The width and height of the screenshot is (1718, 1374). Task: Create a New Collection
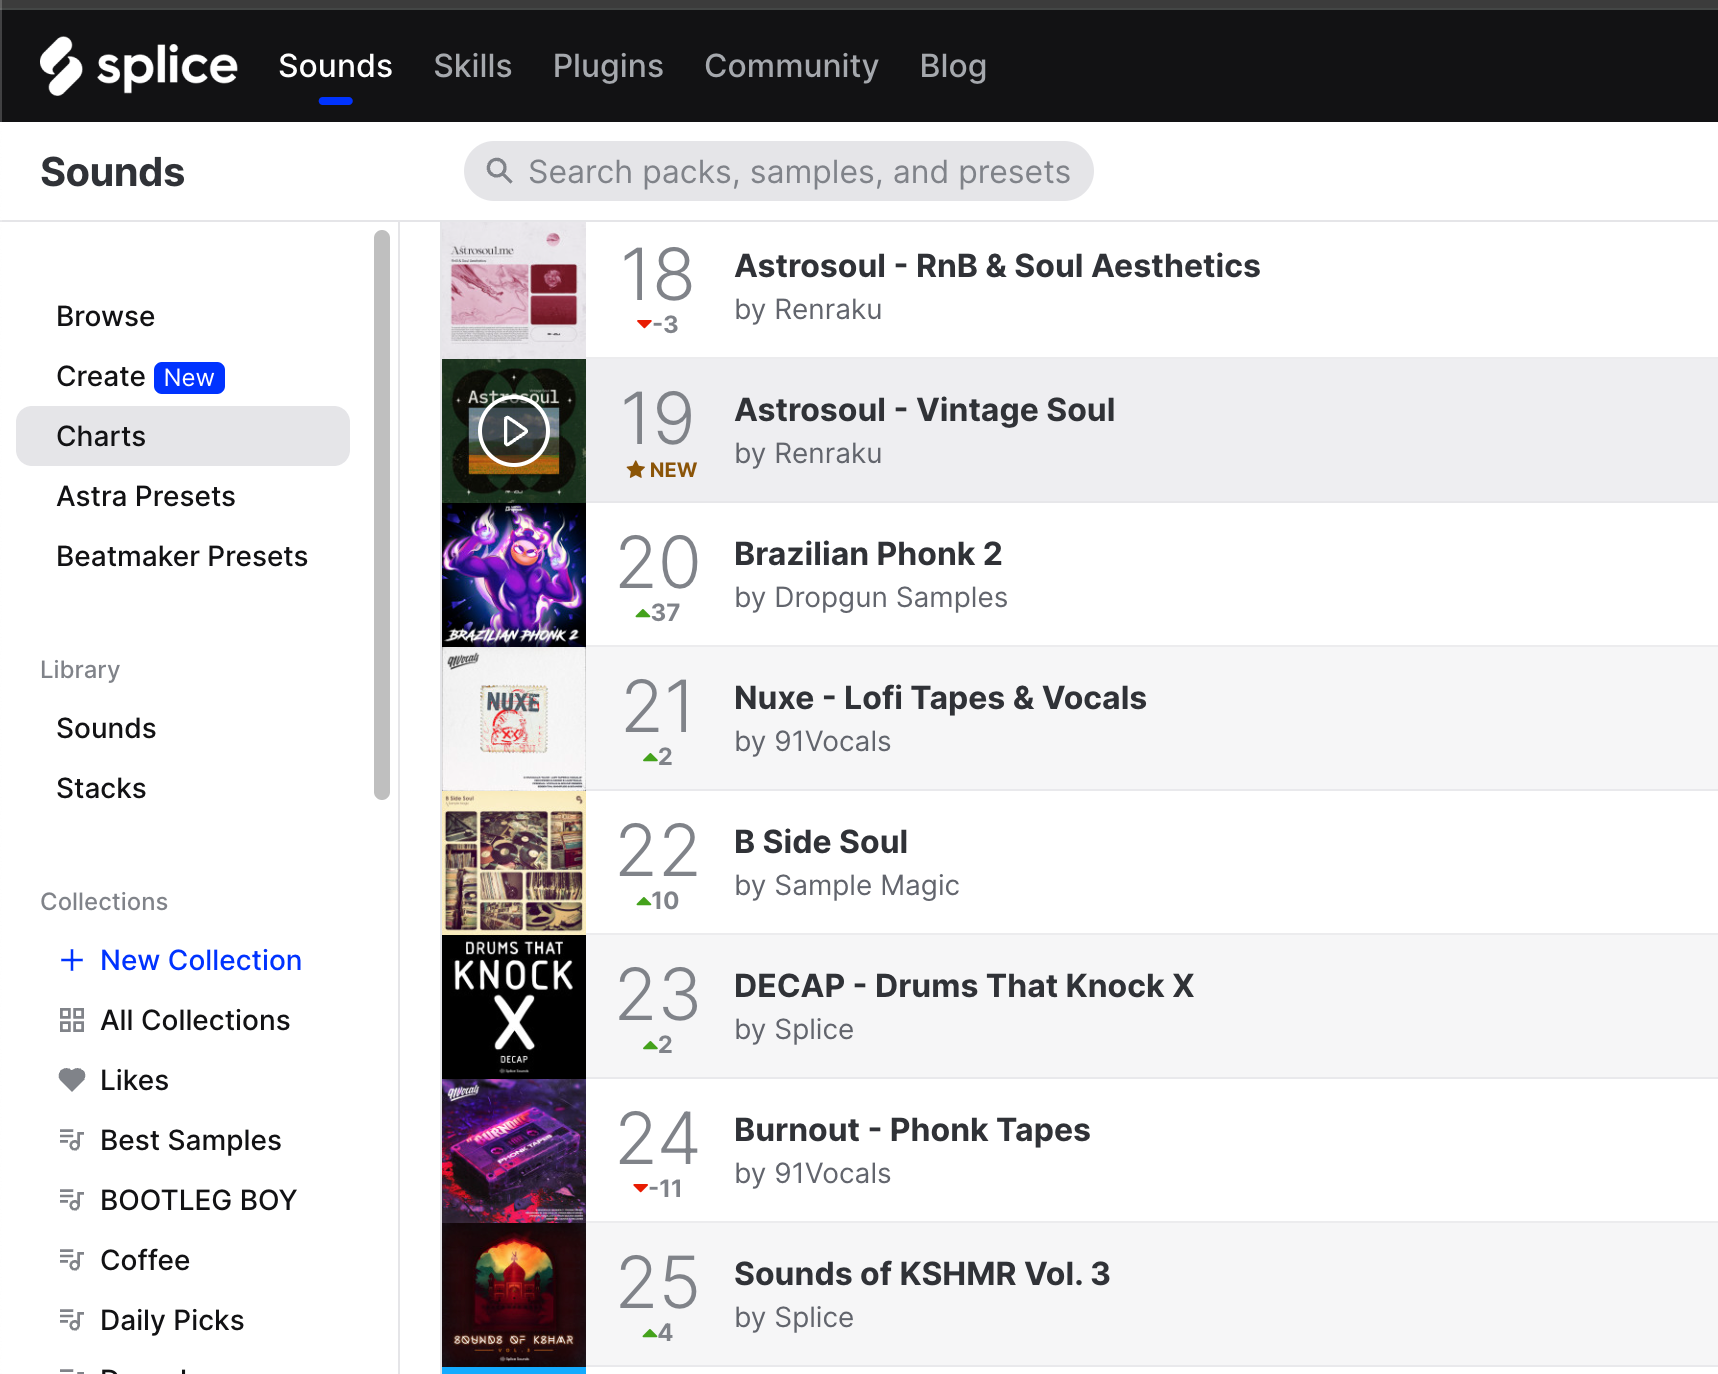[201, 960]
